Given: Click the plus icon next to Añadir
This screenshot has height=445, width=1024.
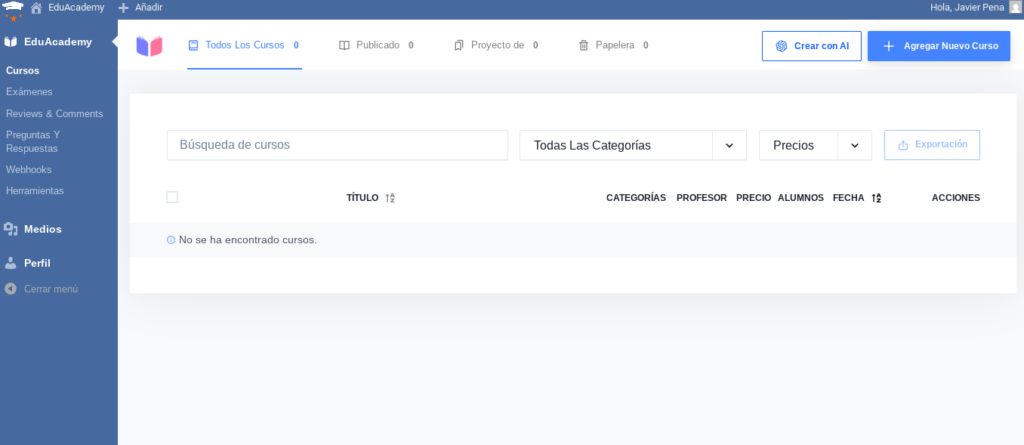Looking at the screenshot, I should [123, 8].
